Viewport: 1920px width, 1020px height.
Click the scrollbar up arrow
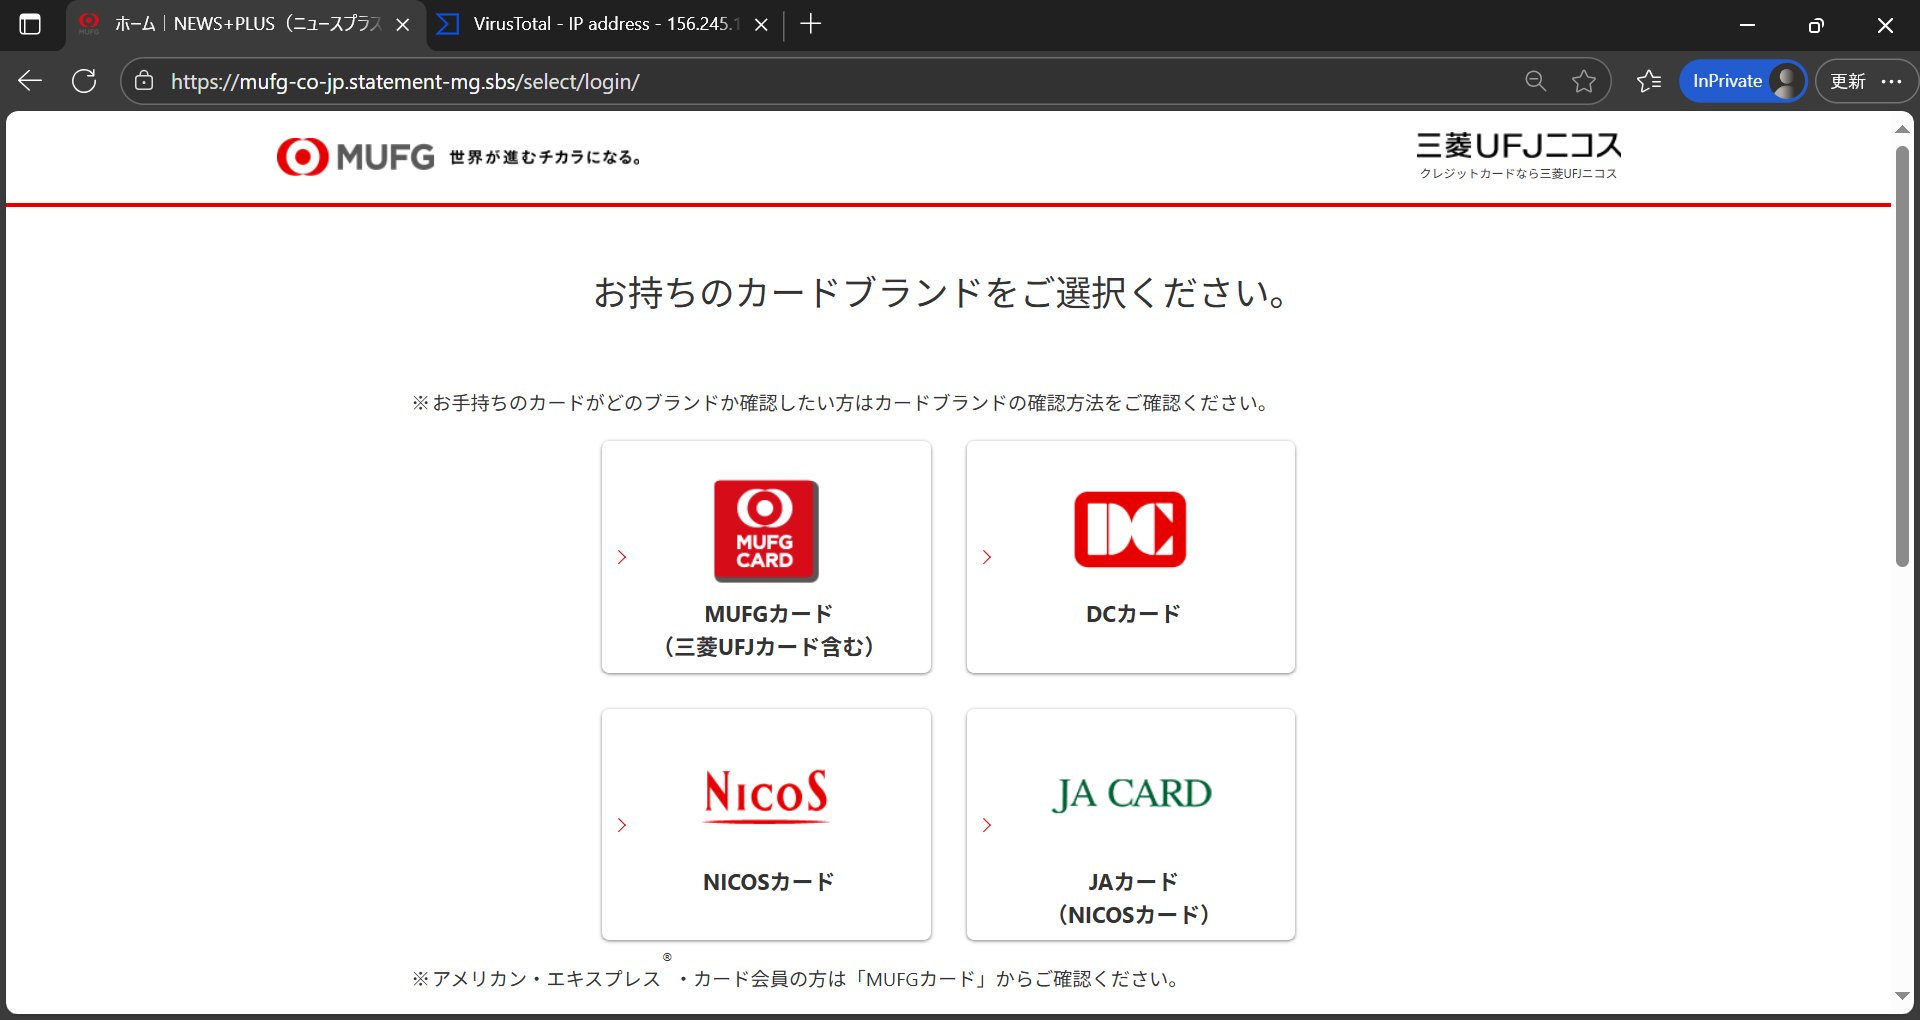coord(1902,130)
